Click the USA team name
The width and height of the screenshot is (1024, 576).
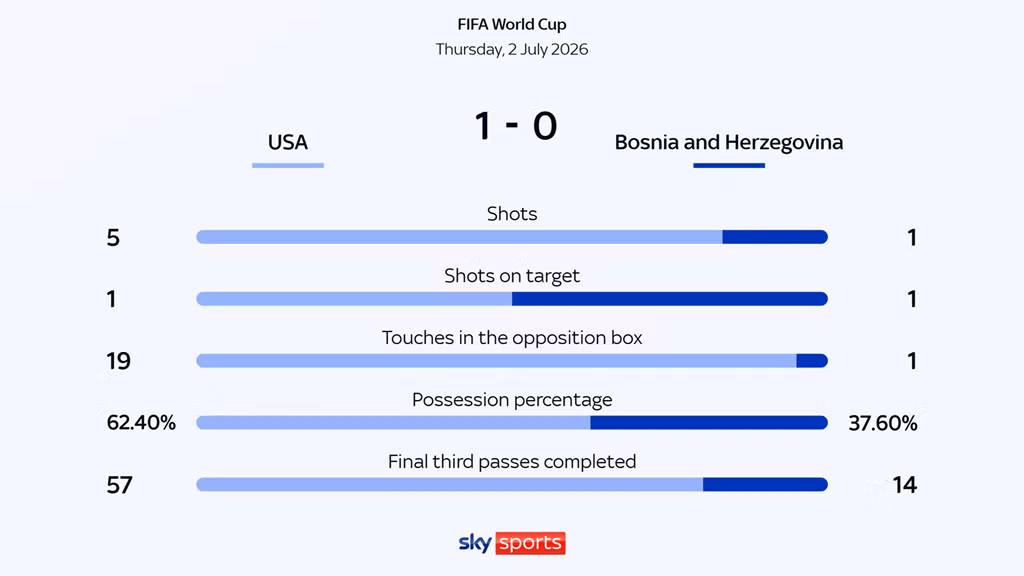point(287,142)
